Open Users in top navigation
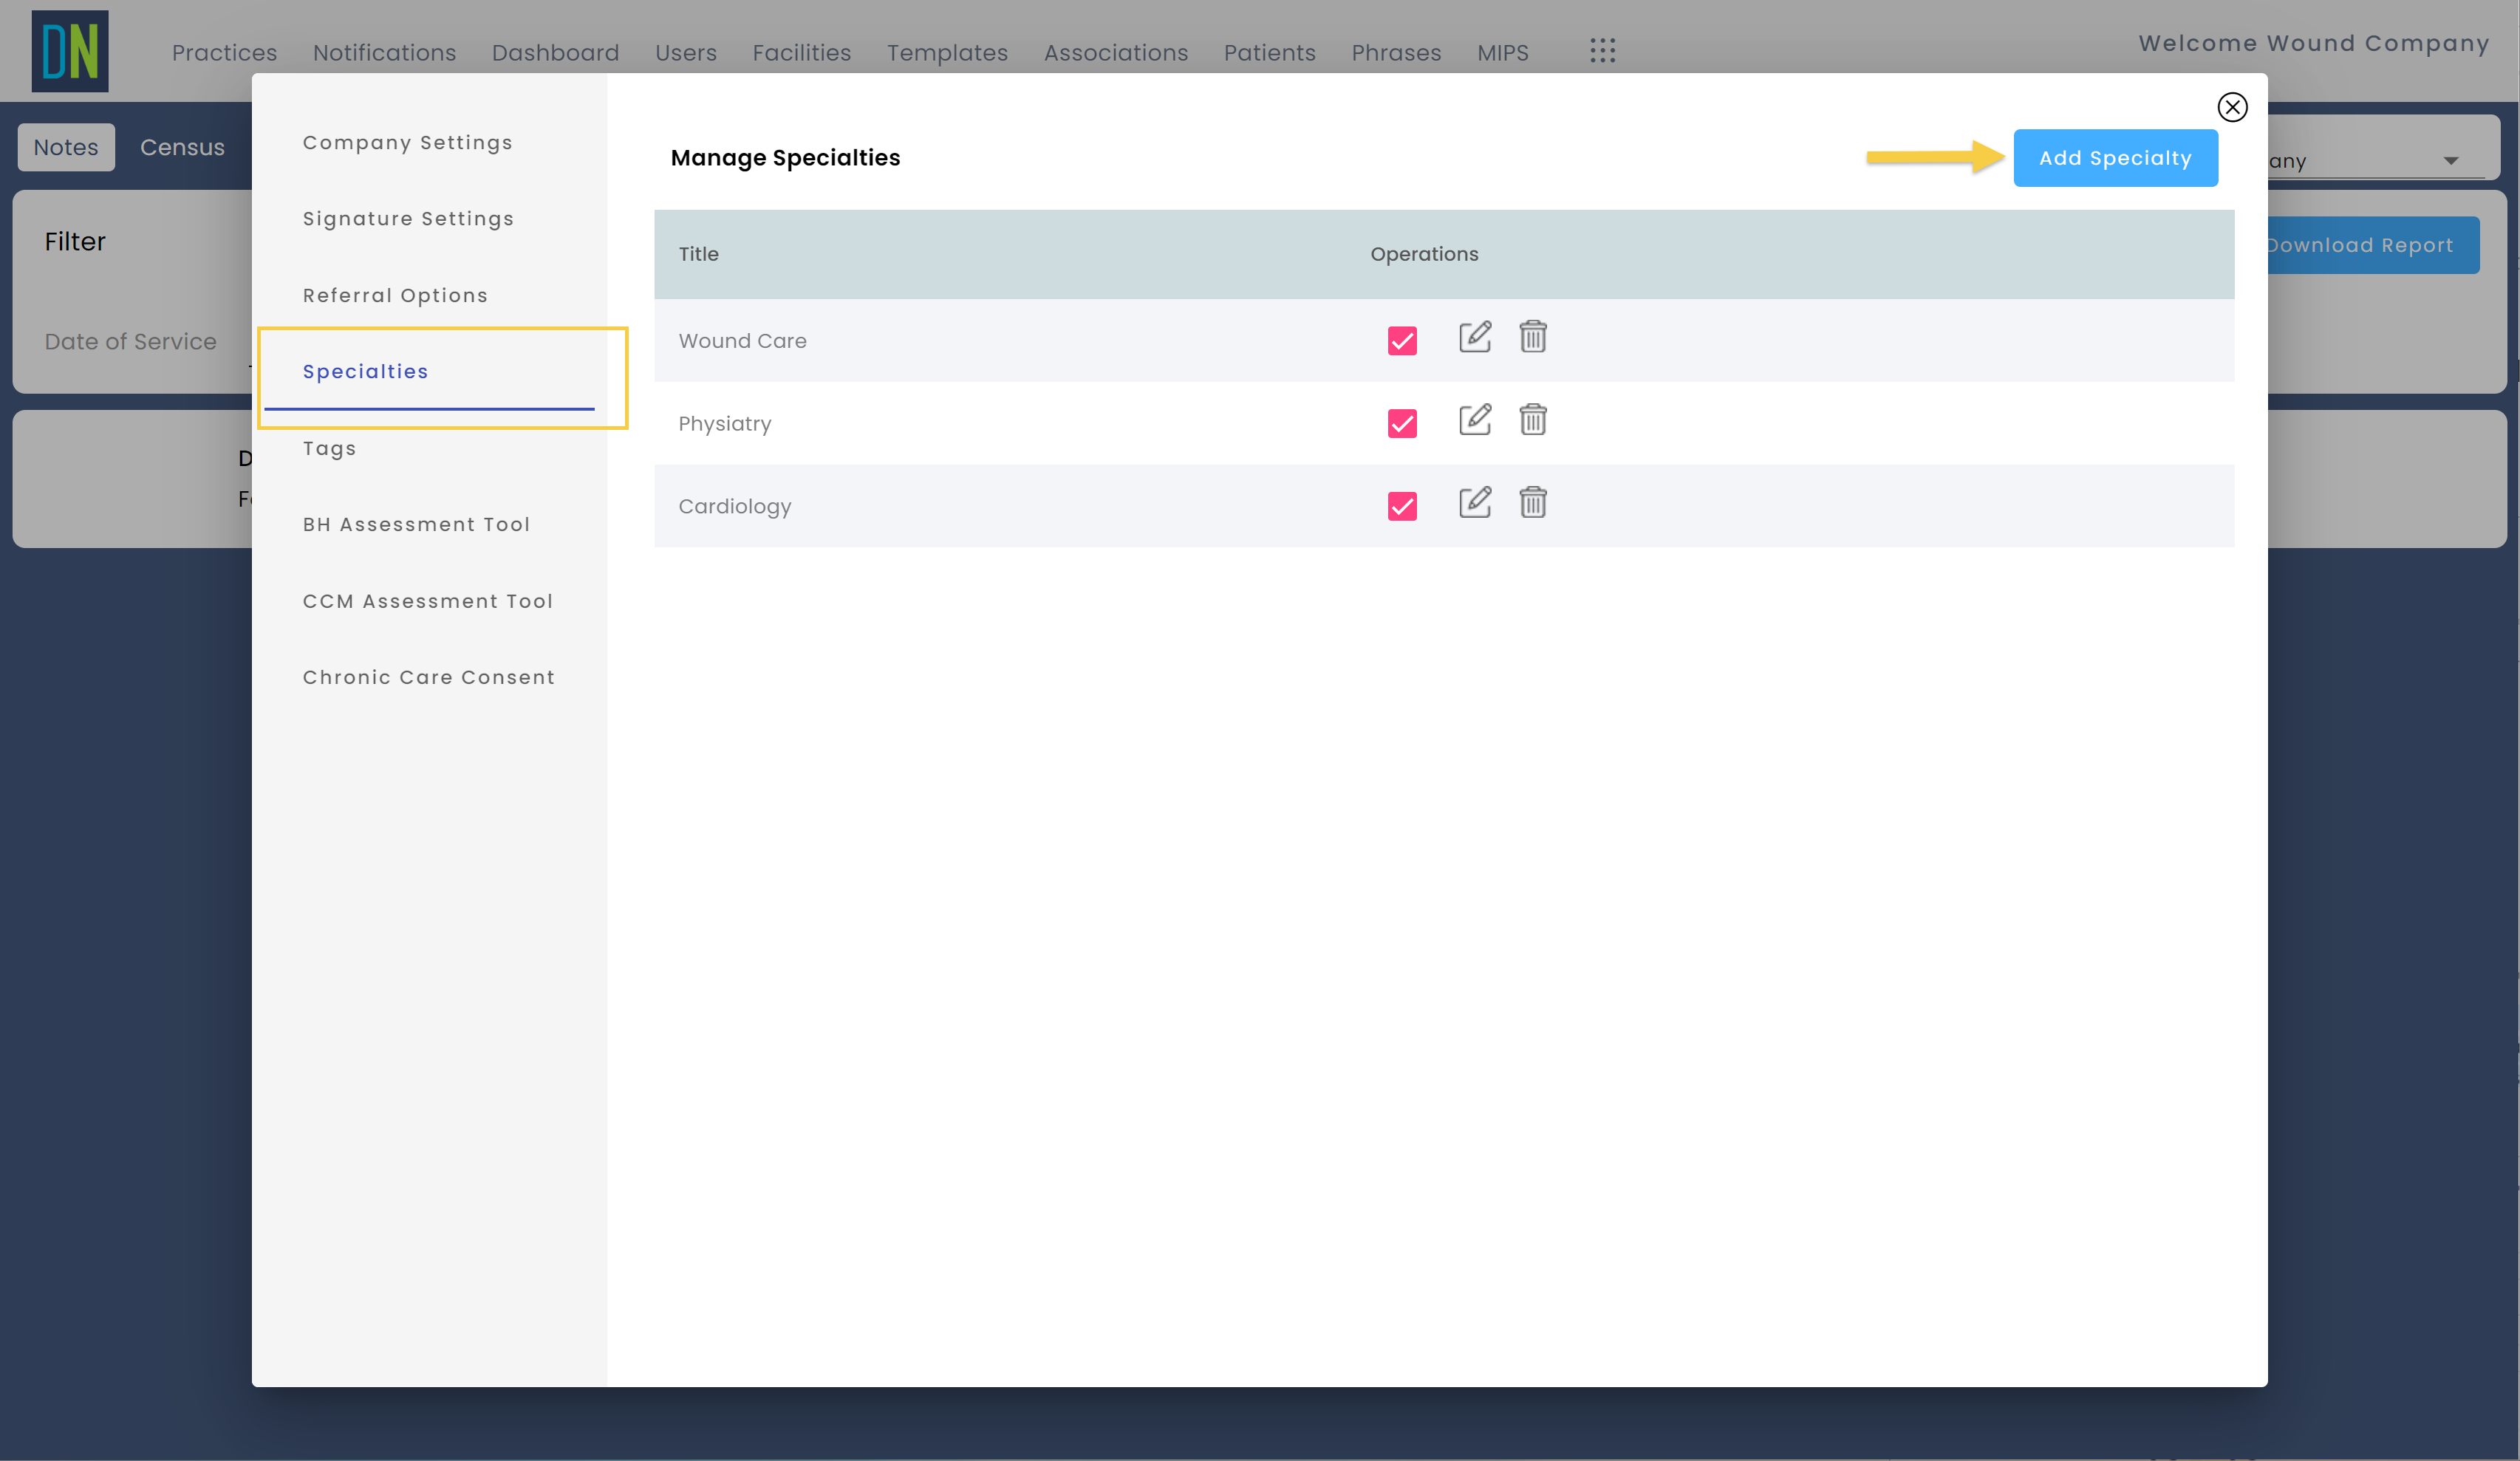The image size is (2520, 1461). click(x=686, y=53)
